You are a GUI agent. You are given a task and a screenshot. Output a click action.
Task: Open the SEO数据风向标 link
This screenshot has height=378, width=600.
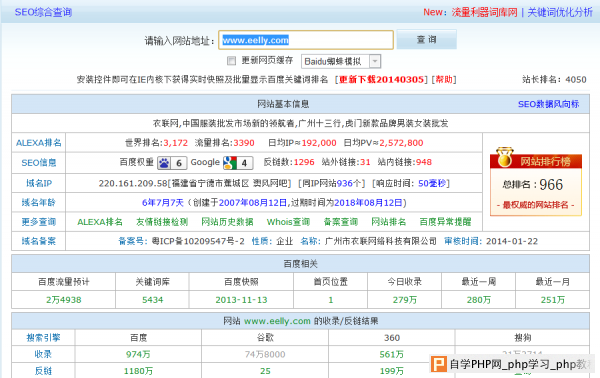coord(548,104)
